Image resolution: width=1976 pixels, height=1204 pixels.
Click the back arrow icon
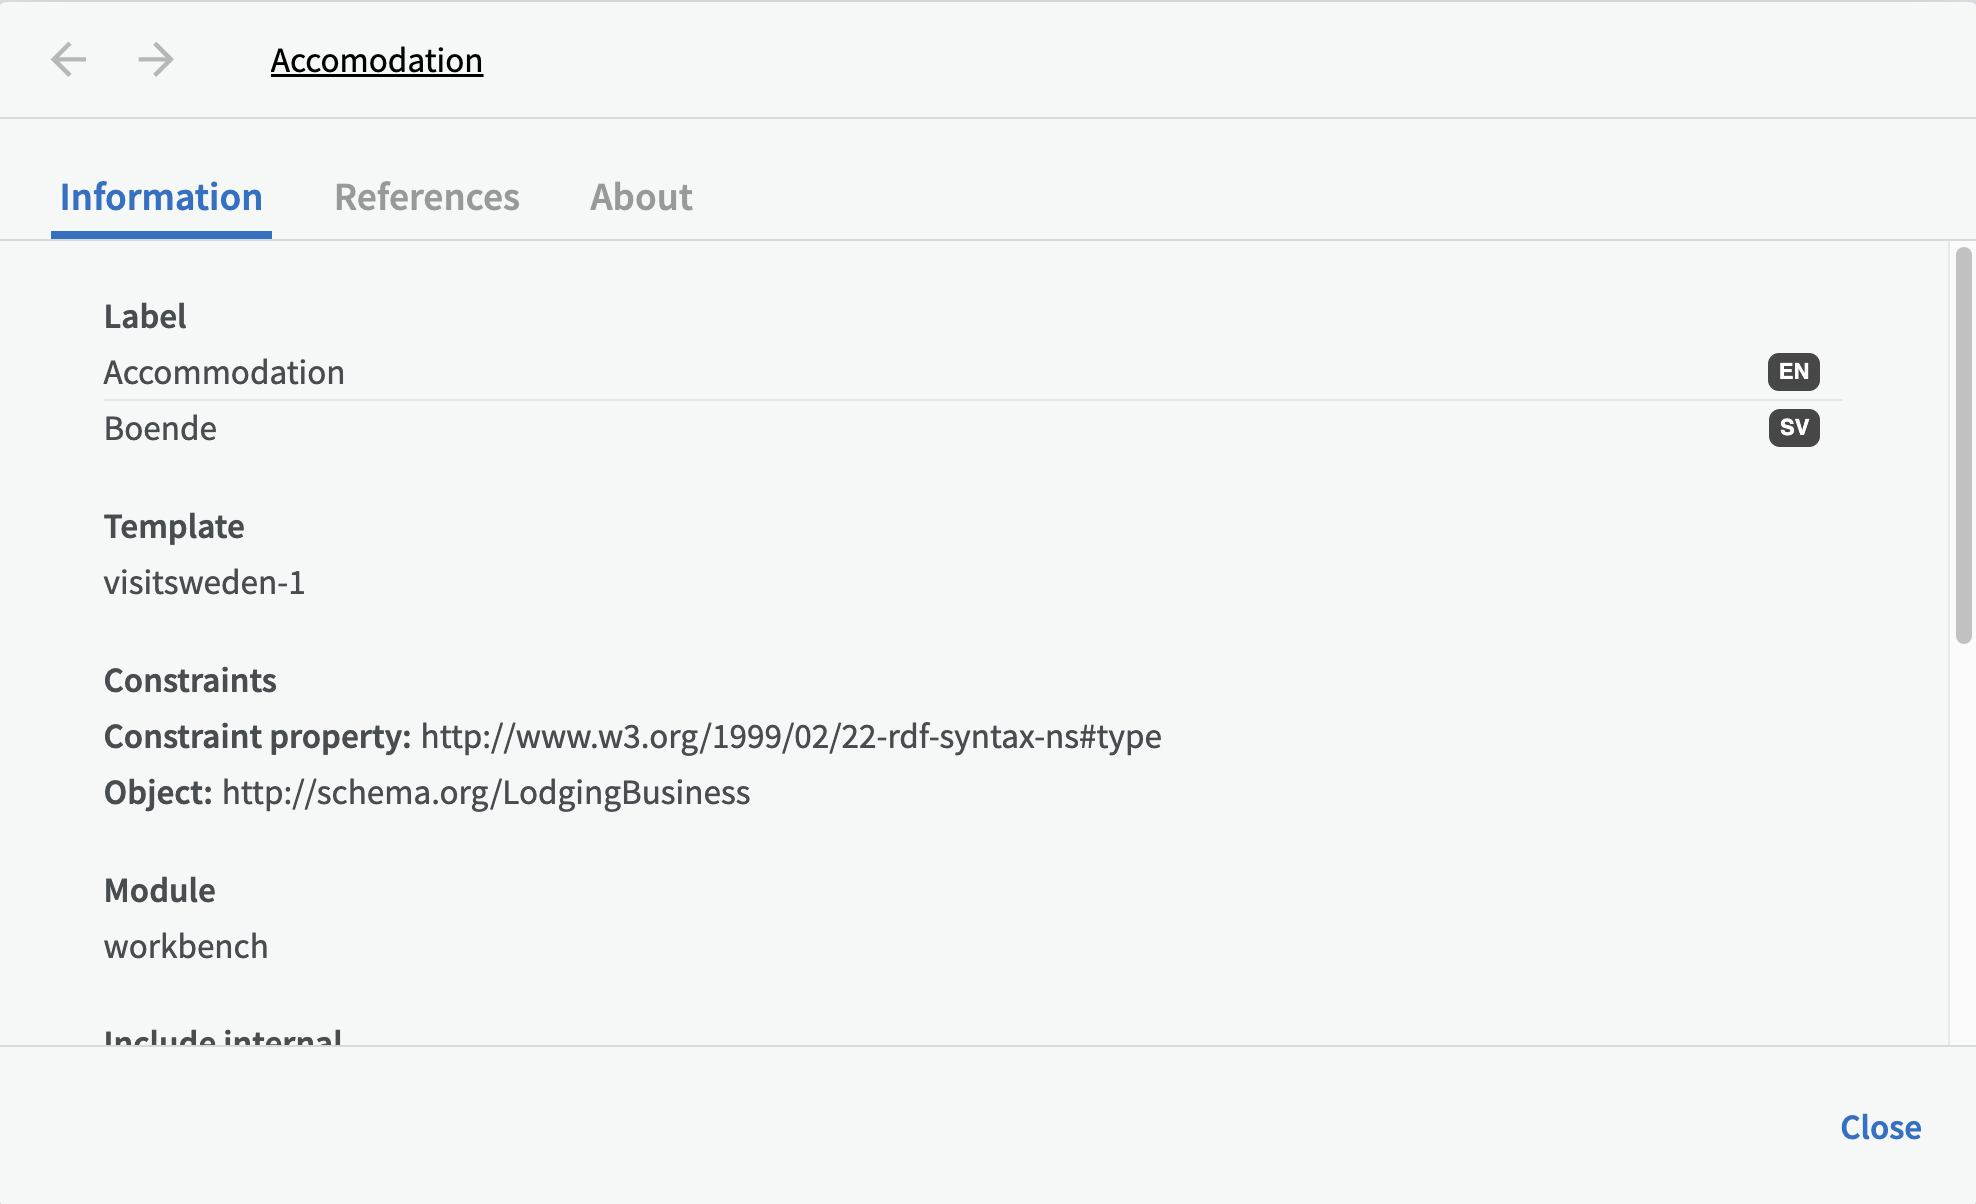coord(69,60)
